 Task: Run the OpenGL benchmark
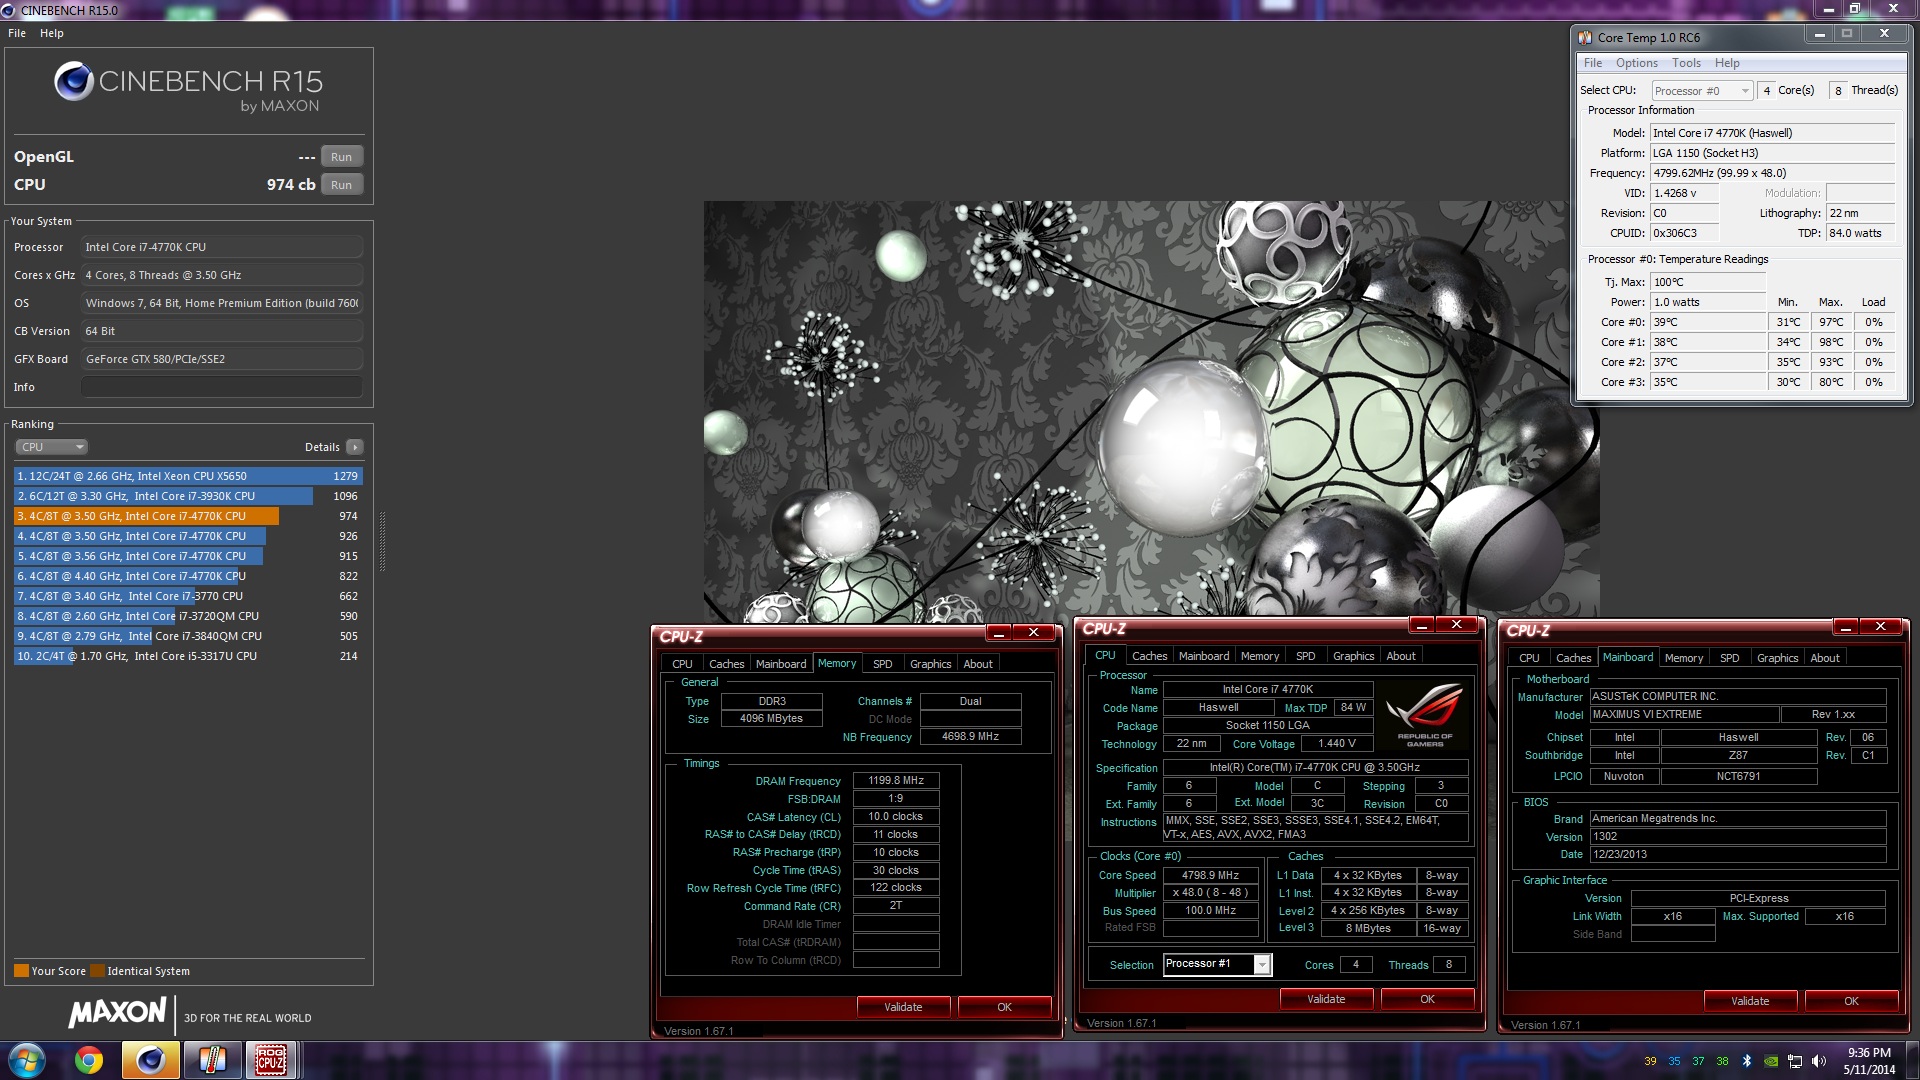click(341, 157)
